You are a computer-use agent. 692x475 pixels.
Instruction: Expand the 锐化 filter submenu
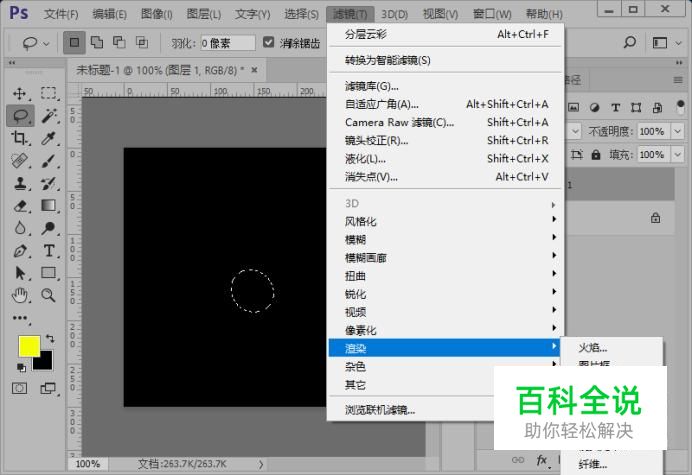[x=445, y=294]
